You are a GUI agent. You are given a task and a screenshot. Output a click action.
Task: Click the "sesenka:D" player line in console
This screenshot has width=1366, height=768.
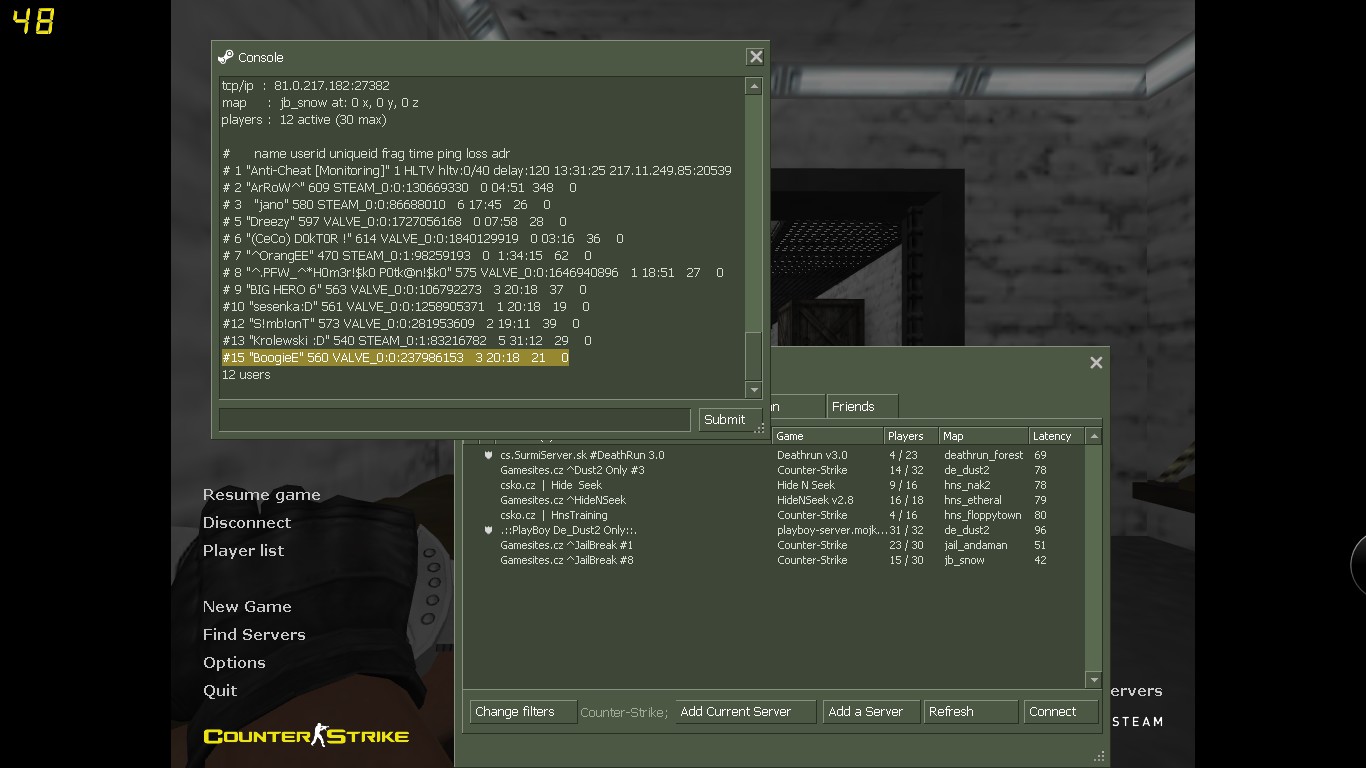click(405, 307)
